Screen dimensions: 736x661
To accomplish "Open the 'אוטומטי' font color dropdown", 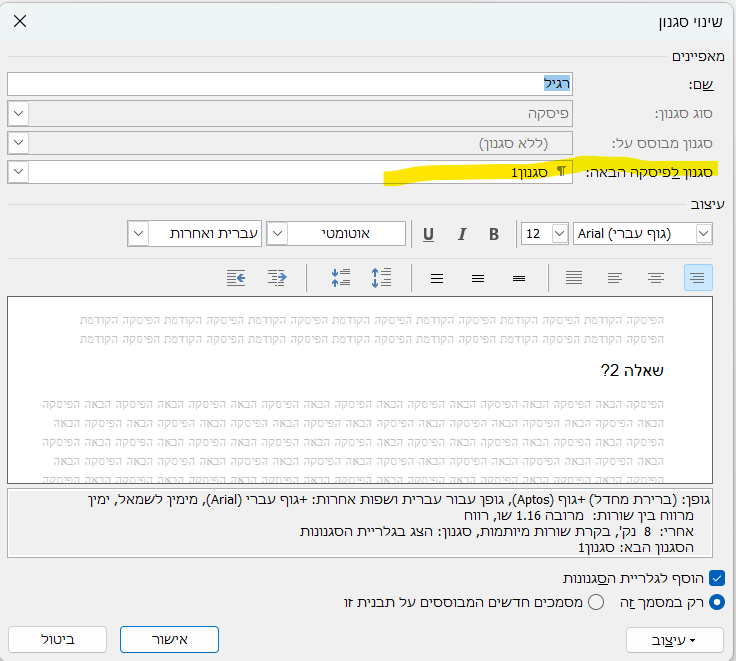I will click(277, 233).
